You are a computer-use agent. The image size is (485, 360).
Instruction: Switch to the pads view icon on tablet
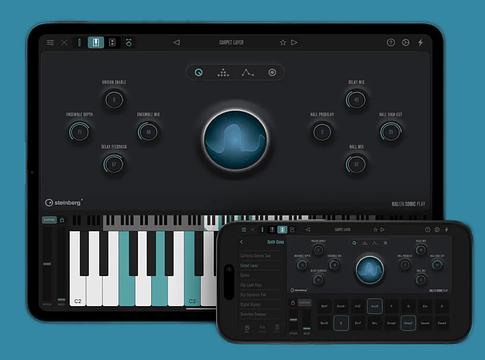coord(112,43)
